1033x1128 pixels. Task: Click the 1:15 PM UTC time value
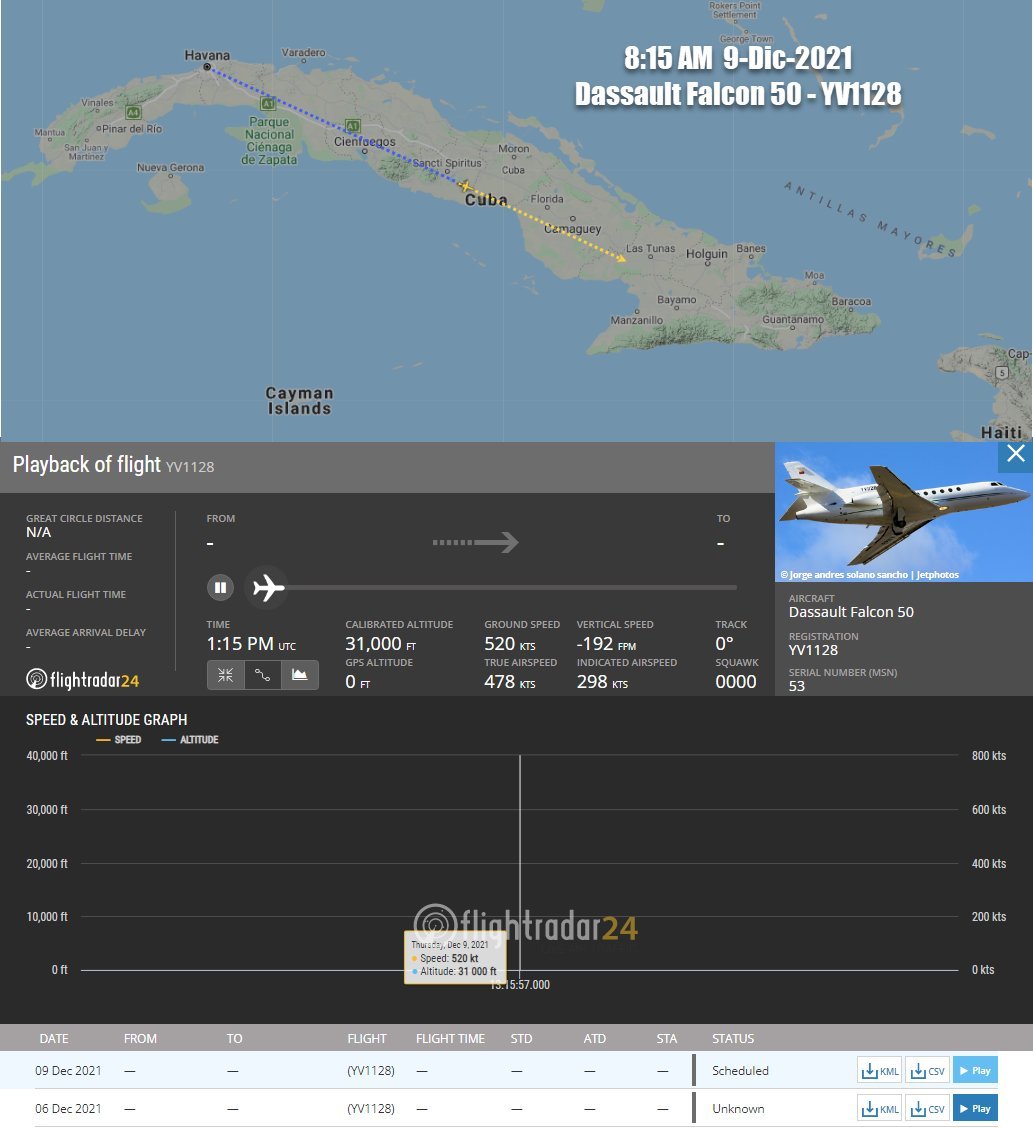pyautogui.click(x=251, y=644)
